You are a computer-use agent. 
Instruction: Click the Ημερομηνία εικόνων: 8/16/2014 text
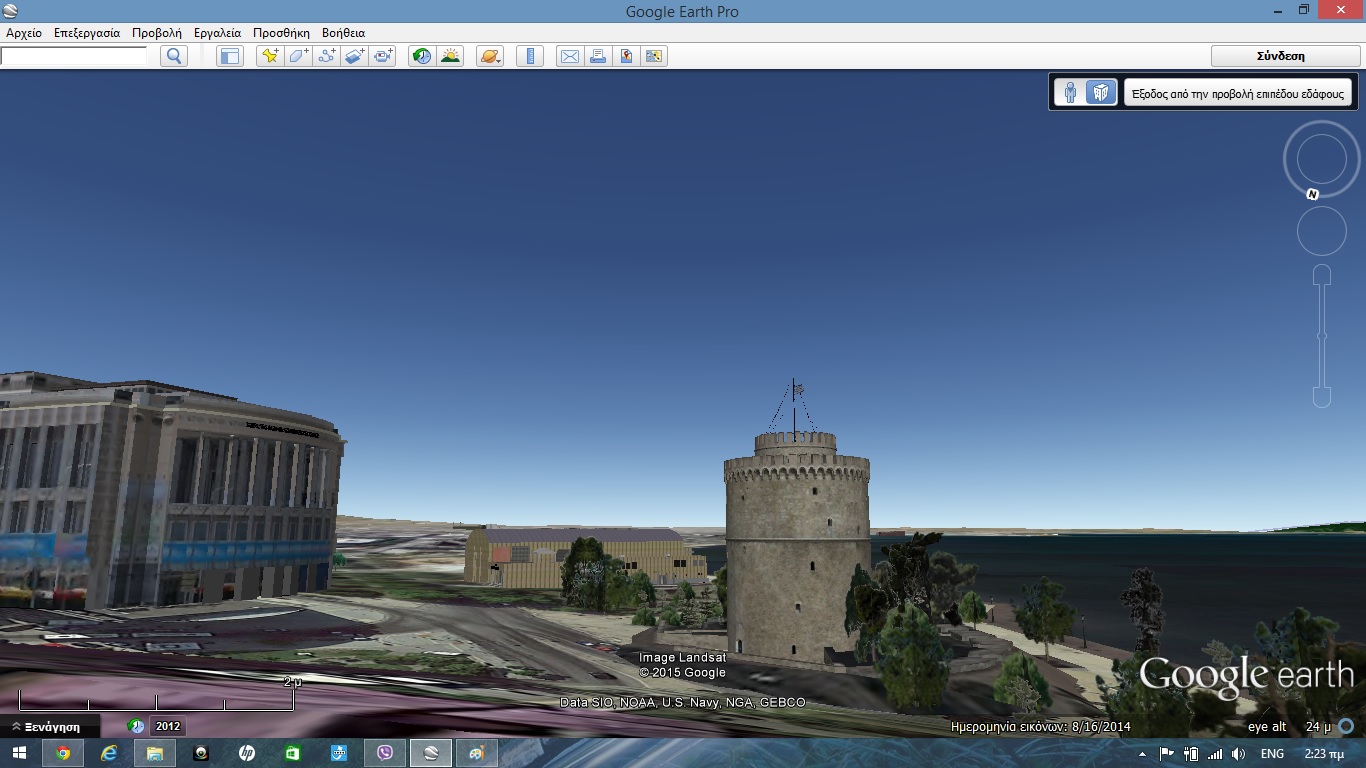coord(1040,727)
